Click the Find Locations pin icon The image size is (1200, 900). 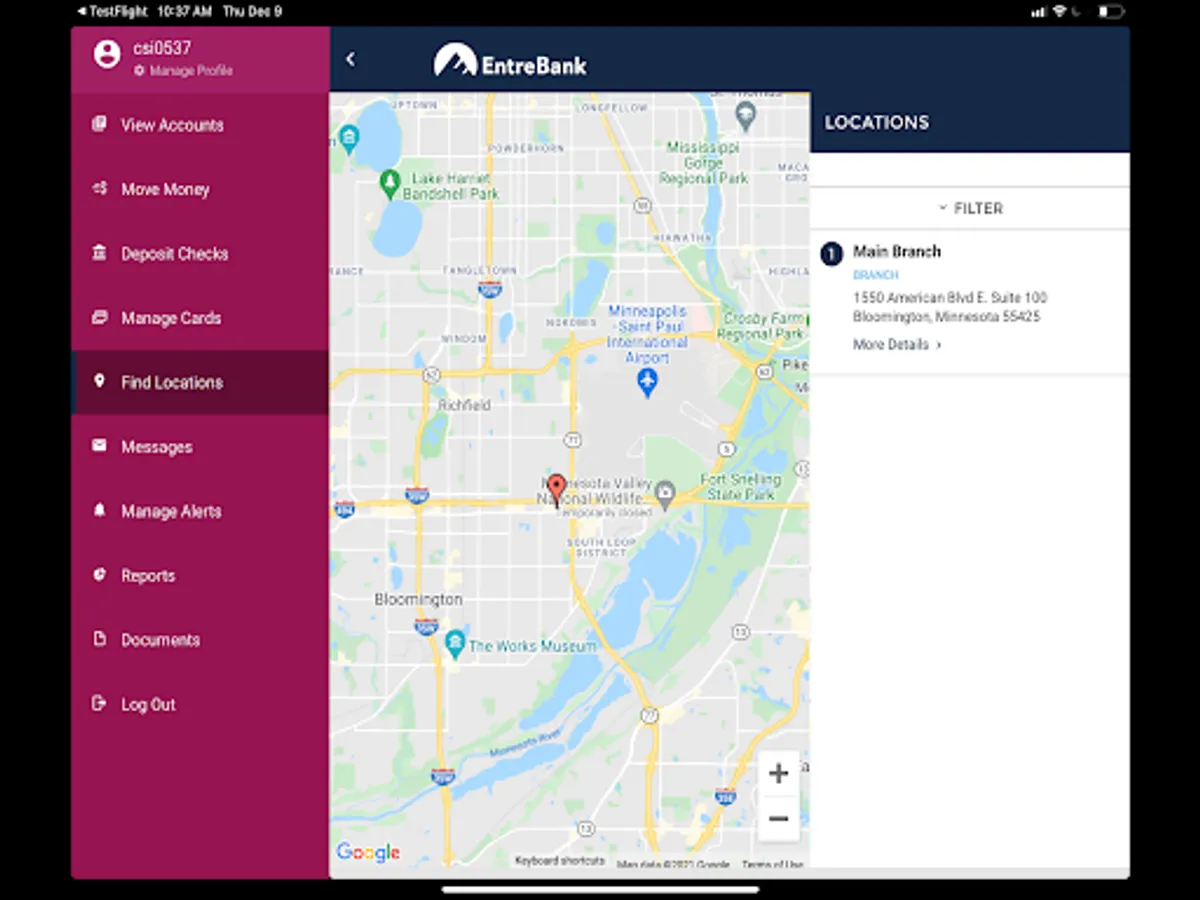point(99,381)
